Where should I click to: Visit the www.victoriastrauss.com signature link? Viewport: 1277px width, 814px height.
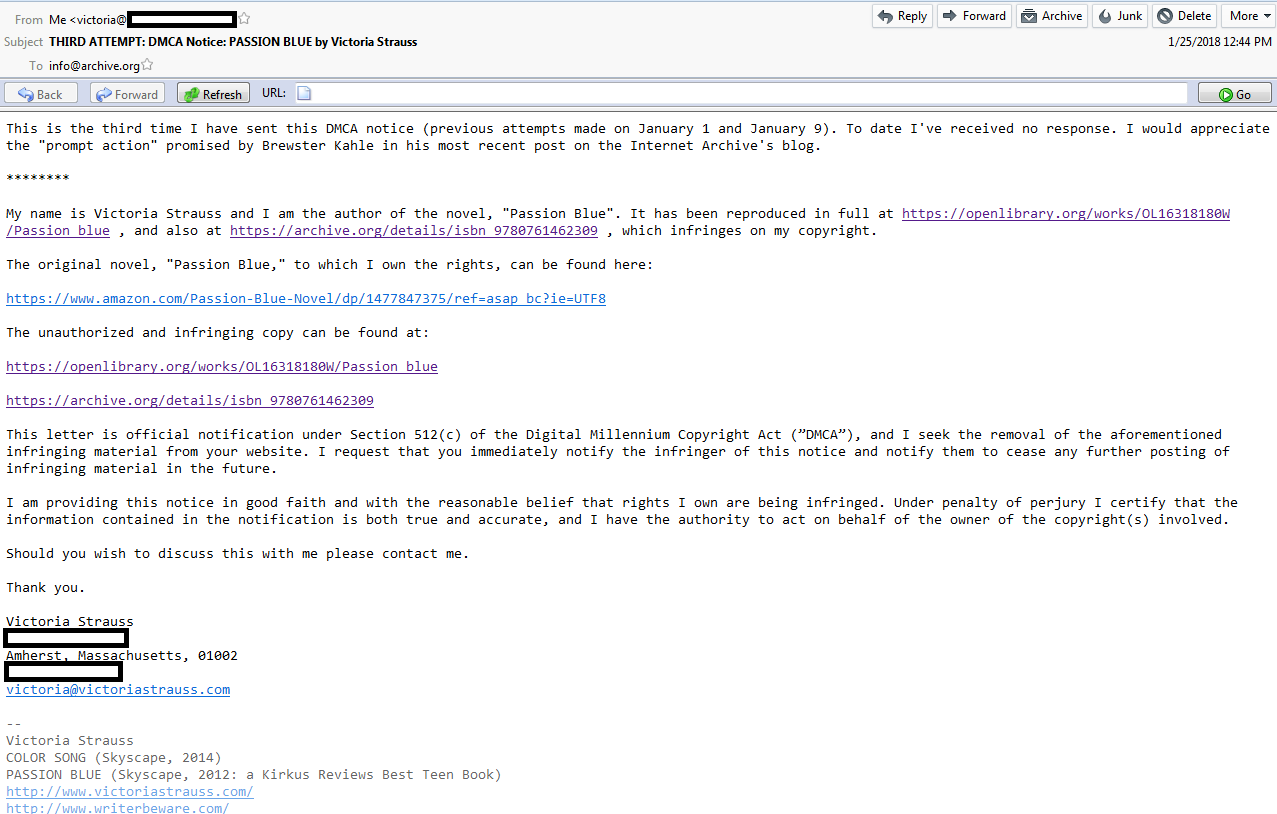coord(130,792)
